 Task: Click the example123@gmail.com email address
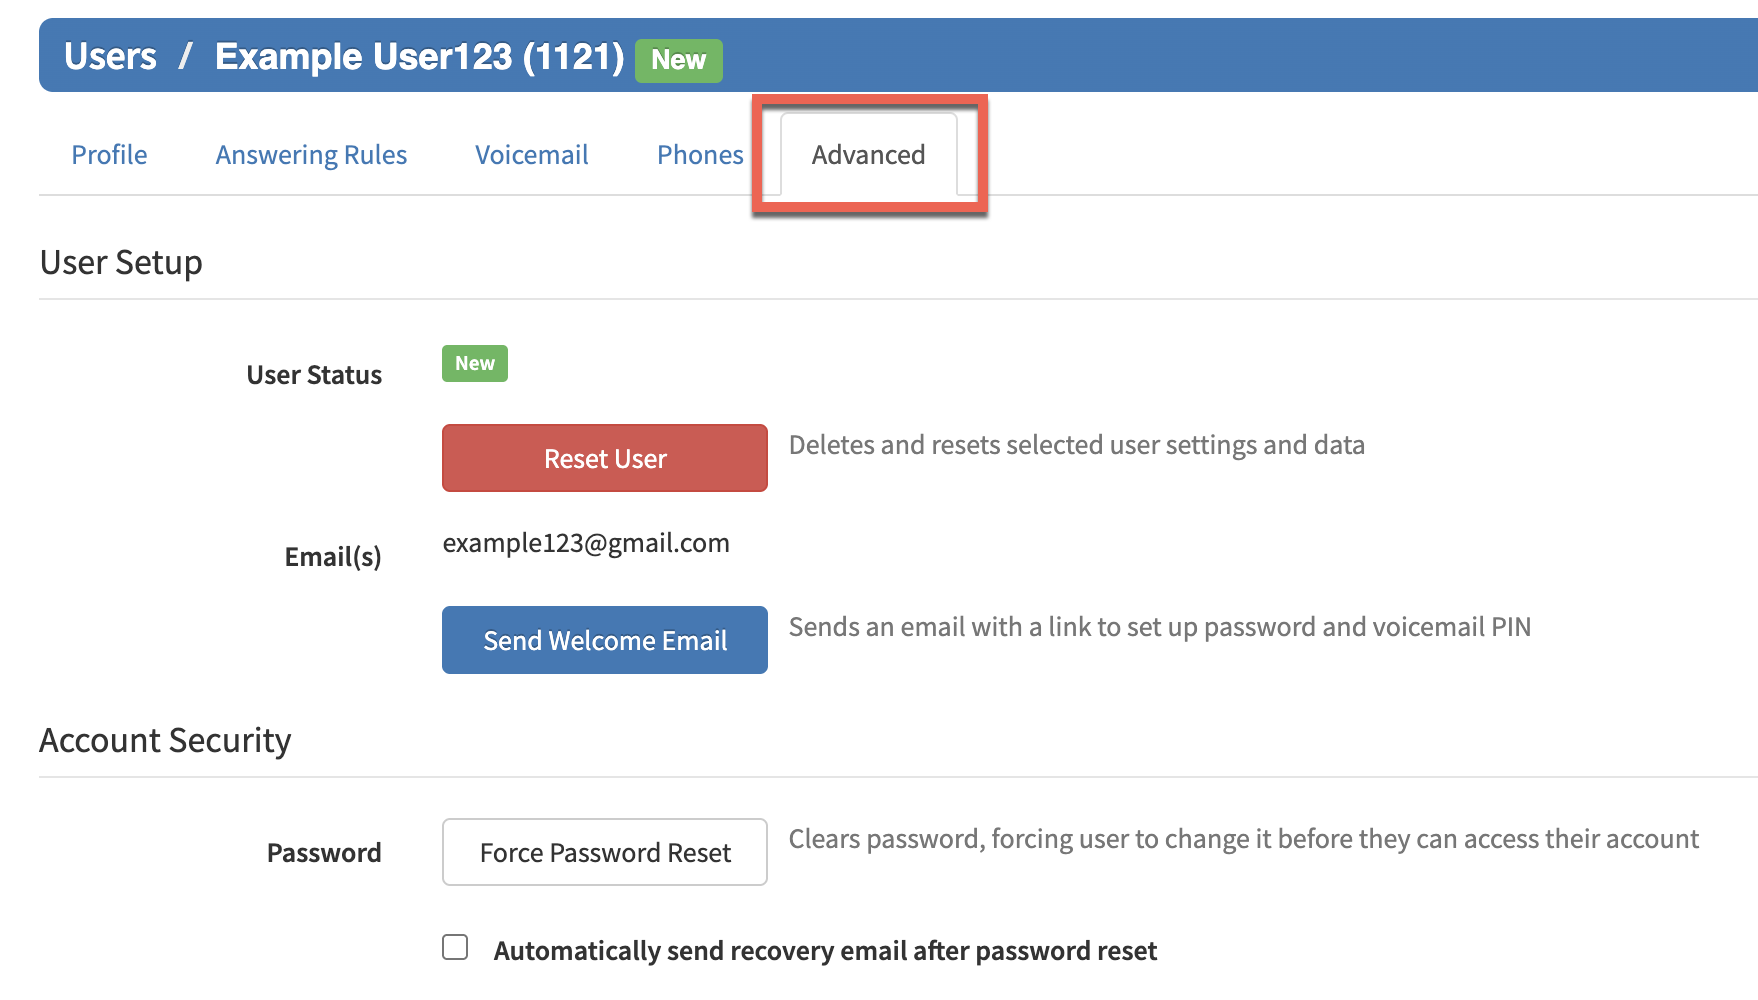pyautogui.click(x=586, y=543)
